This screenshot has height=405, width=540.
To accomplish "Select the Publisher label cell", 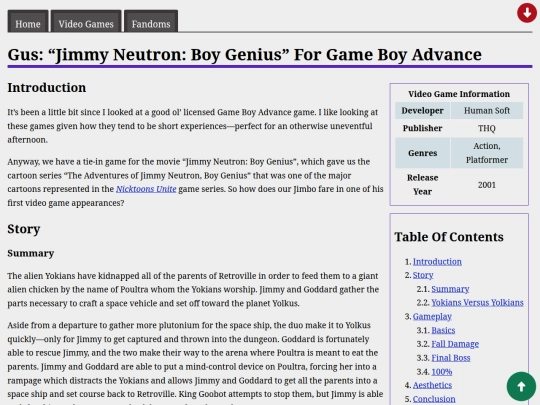I will click(x=423, y=128).
